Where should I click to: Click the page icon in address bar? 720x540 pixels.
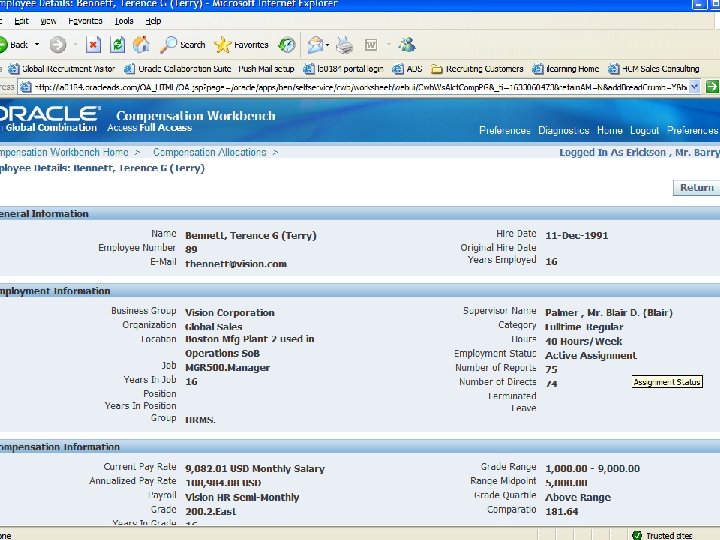click(26, 87)
